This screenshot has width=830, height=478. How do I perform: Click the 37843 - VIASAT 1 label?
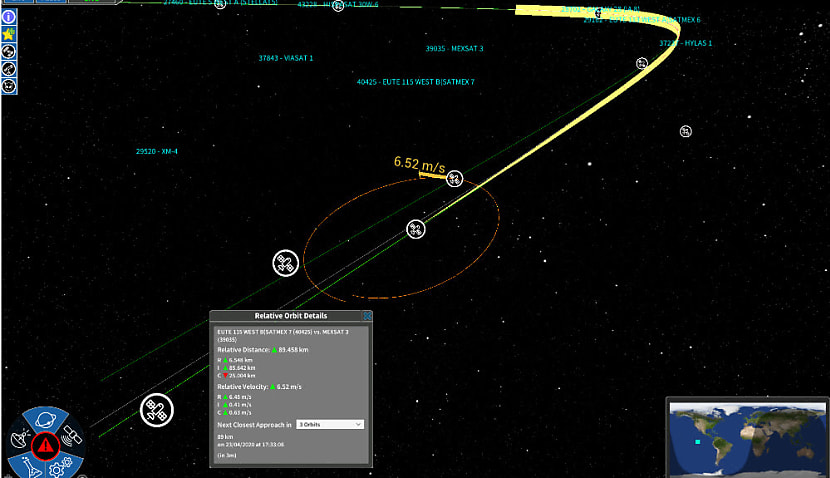(x=286, y=58)
